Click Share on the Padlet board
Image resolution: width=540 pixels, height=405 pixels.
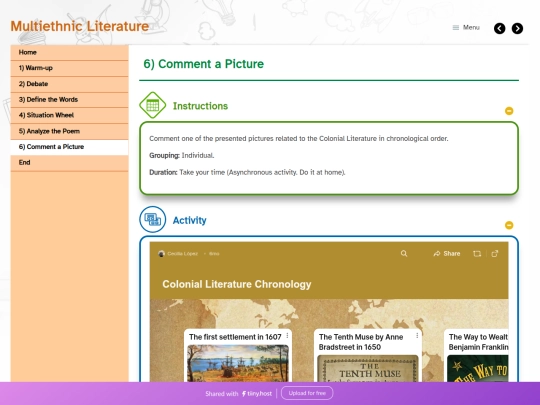[x=447, y=254]
